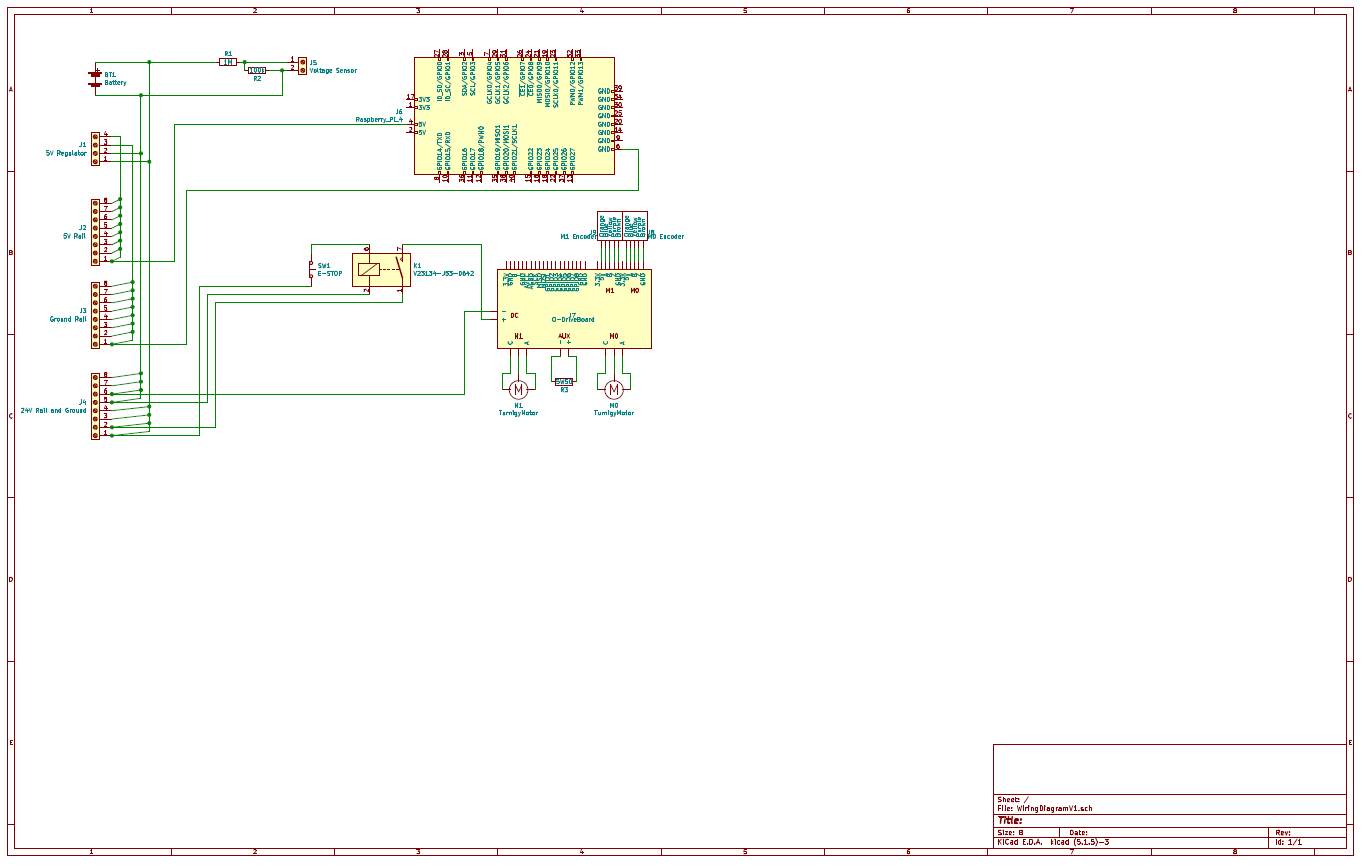Click the Title field in title block
1364x867 pixels.
(1010, 820)
